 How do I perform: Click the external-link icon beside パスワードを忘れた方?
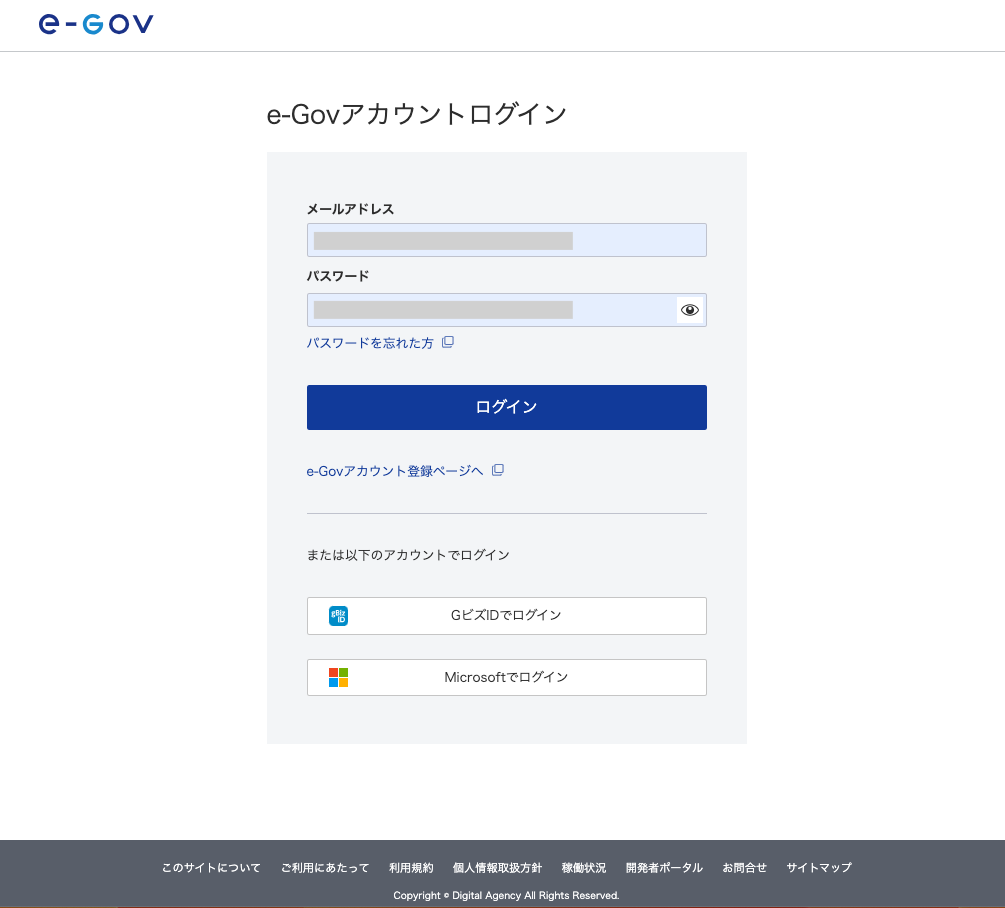pos(448,342)
